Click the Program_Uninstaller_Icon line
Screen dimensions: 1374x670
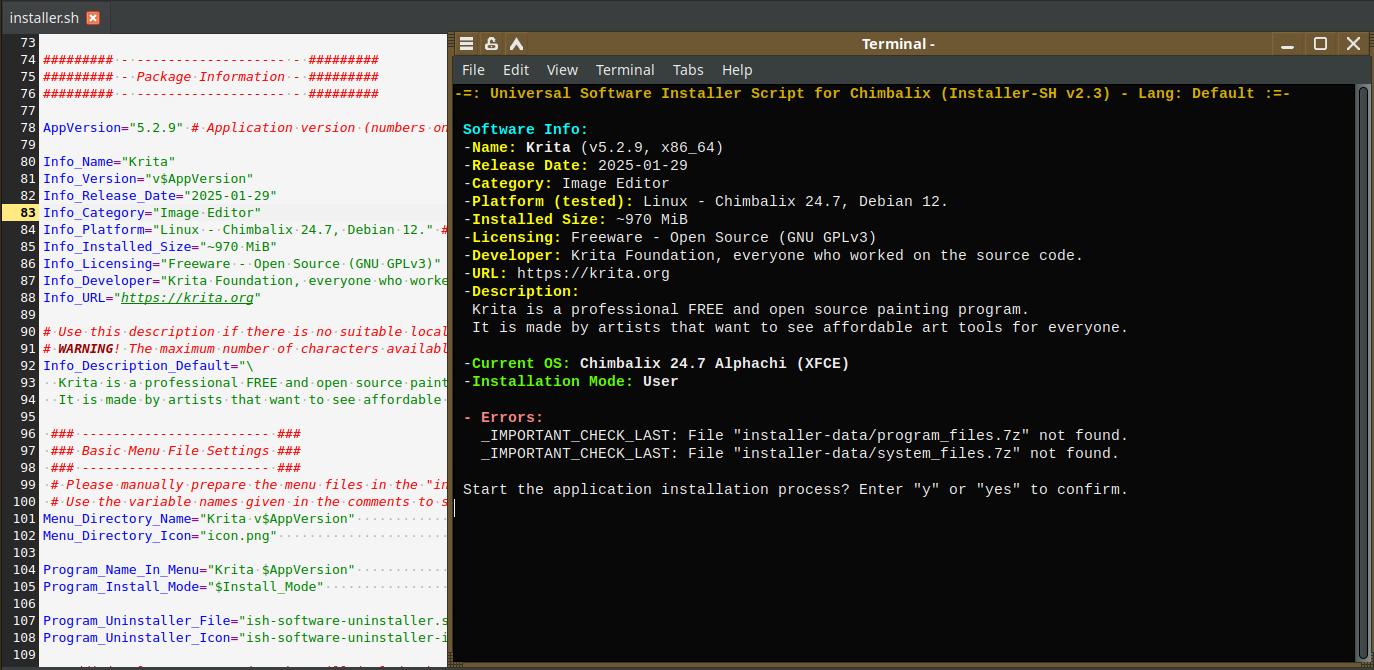[x=245, y=638]
